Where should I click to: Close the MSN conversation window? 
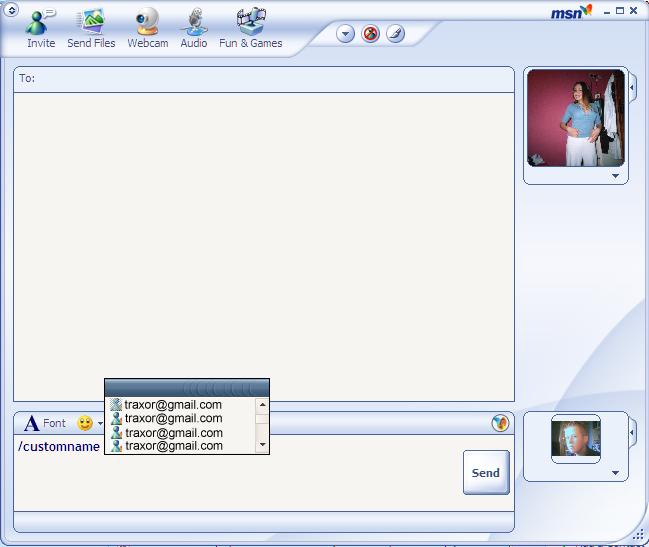tap(633, 11)
